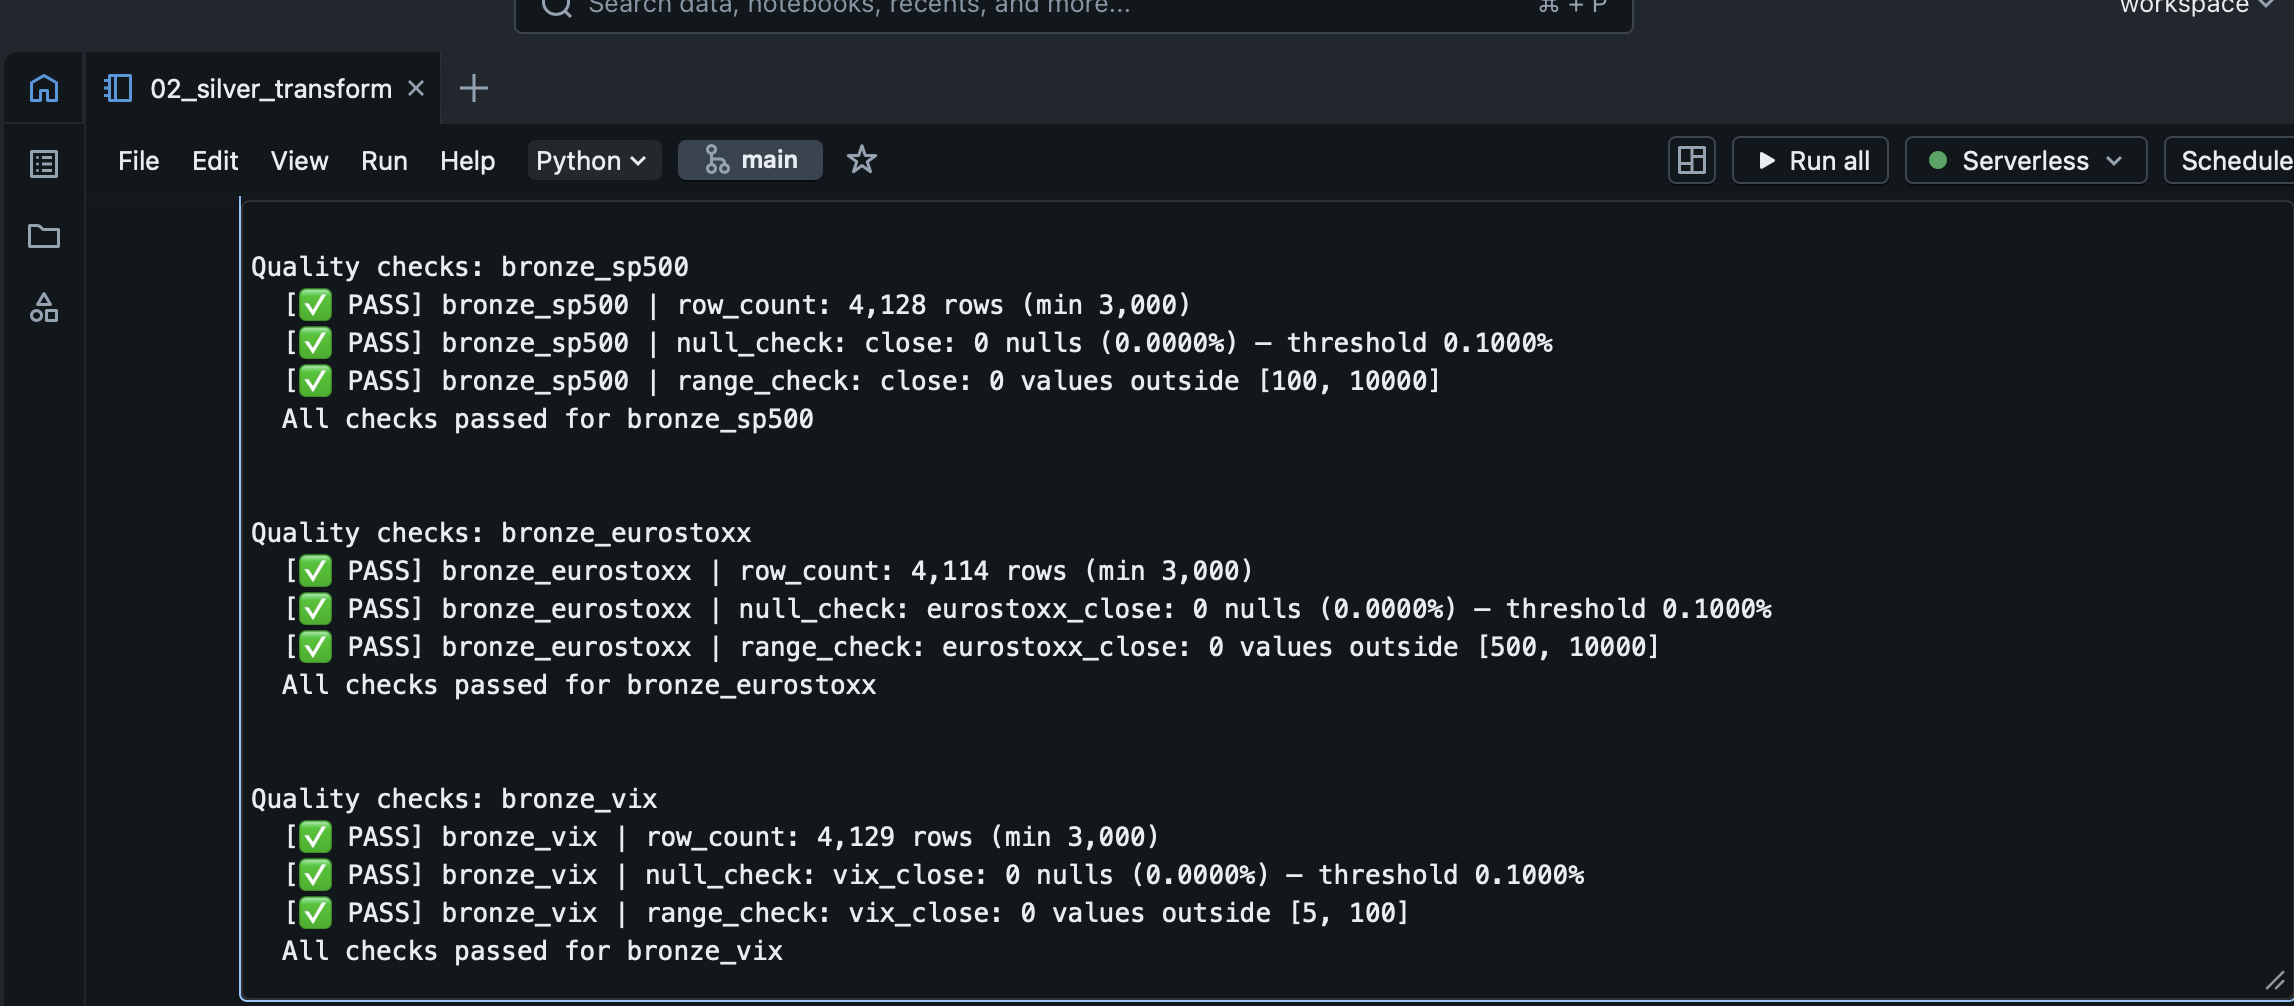Click the notebook icon on 02_silver_transform tab
This screenshot has width=2294, height=1006.
point(118,88)
